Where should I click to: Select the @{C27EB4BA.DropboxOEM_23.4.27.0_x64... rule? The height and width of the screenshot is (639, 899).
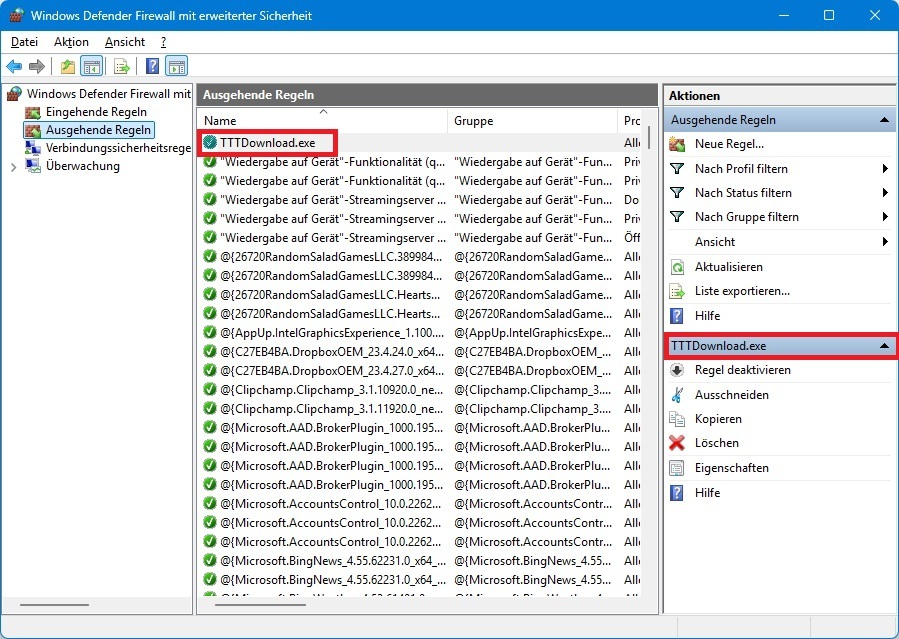(420, 371)
